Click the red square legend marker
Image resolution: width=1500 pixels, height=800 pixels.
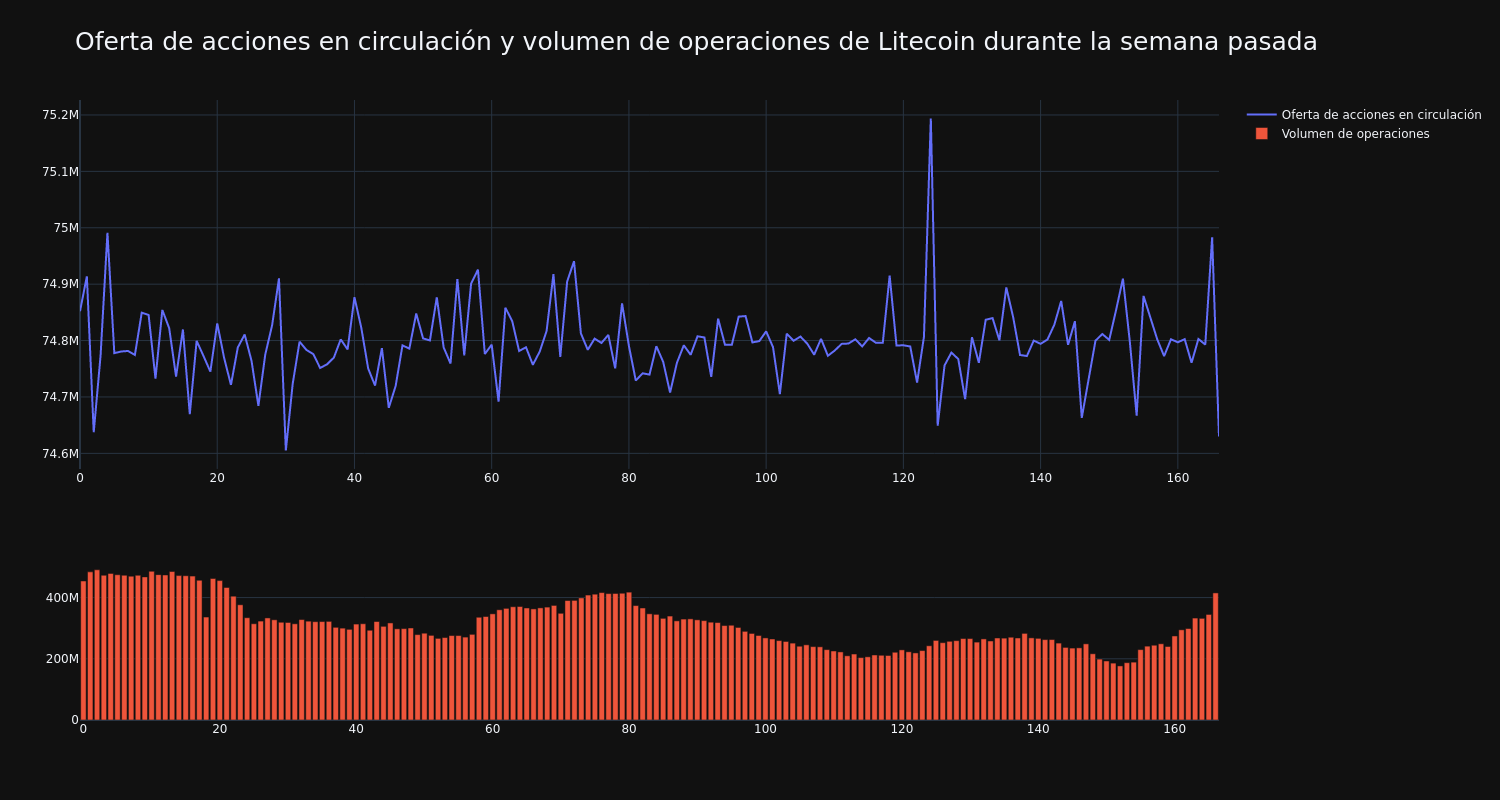1262,134
